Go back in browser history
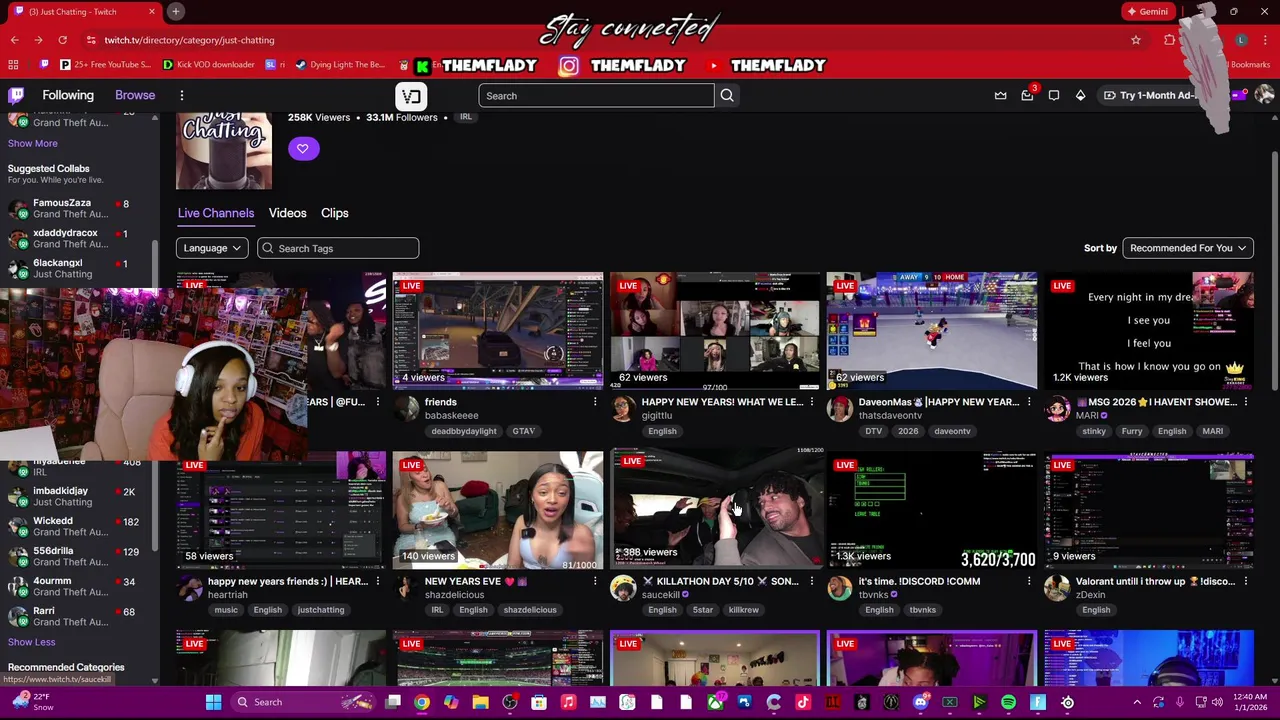1280x720 pixels. click(x=14, y=40)
